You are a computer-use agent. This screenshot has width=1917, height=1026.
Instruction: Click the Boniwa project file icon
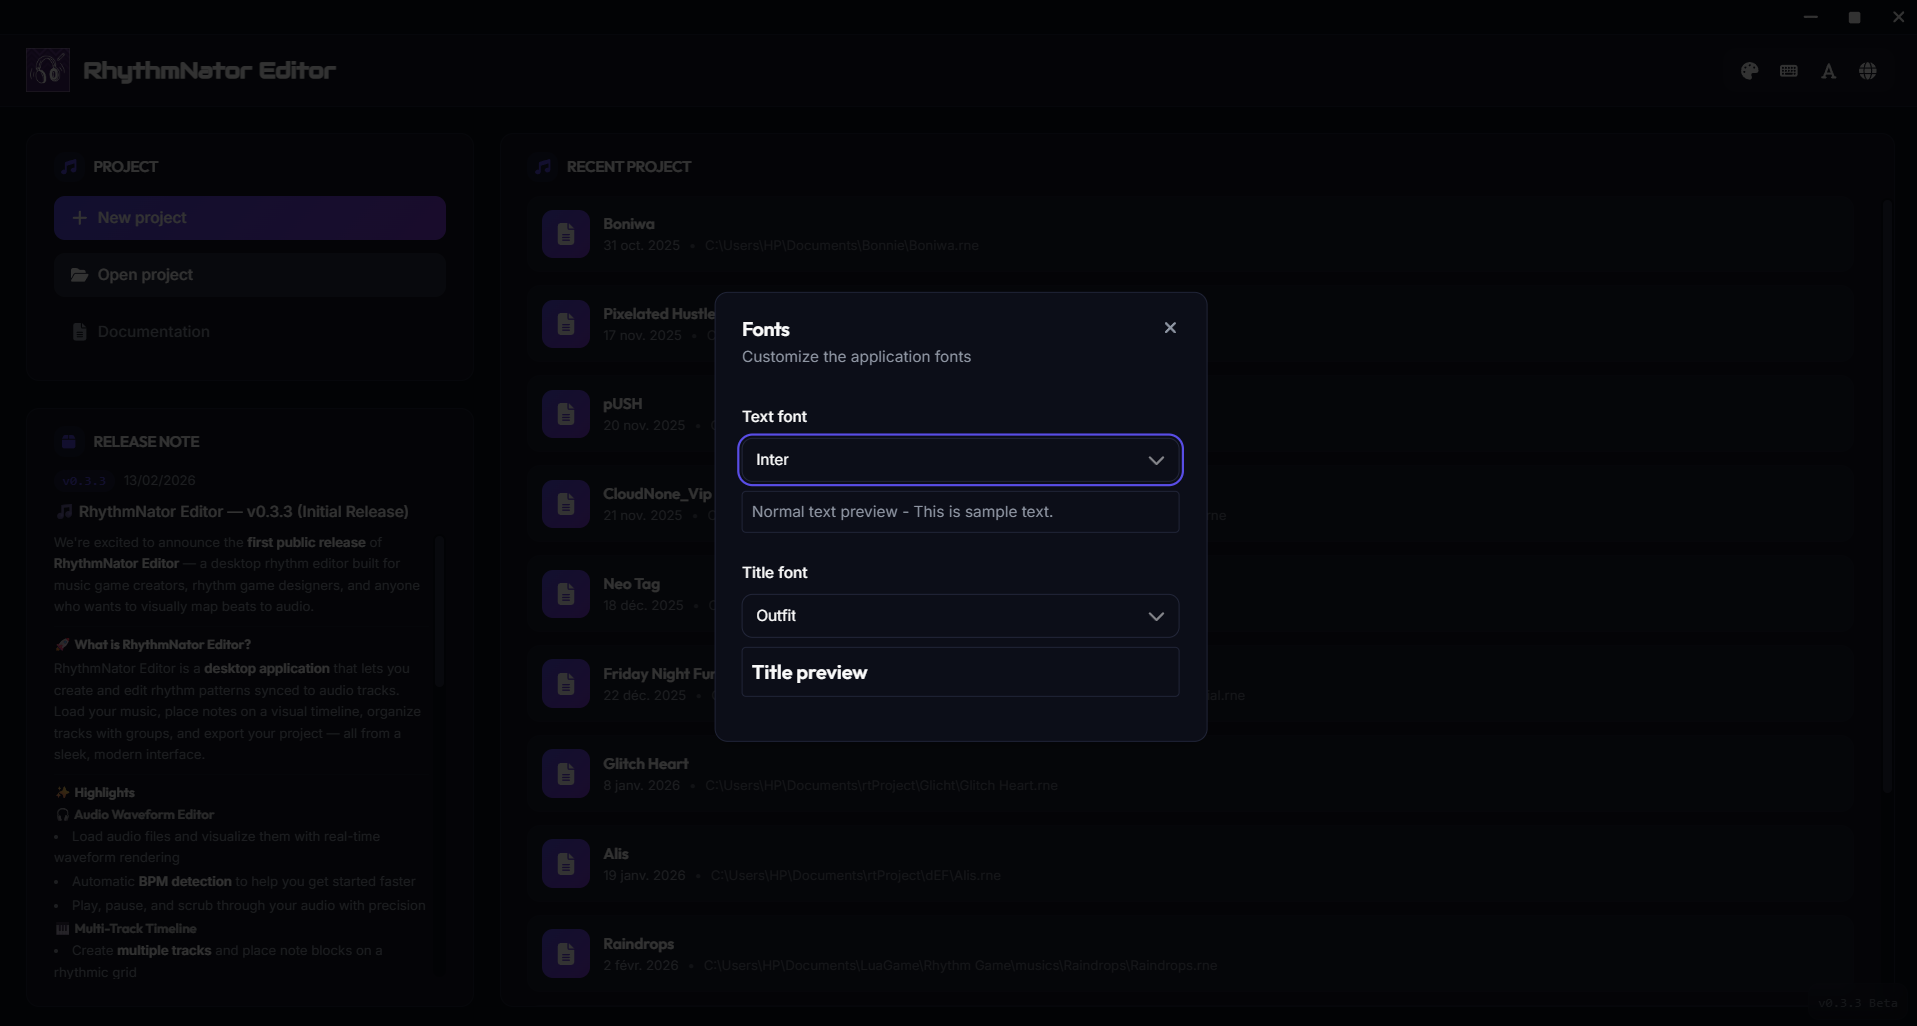coord(565,233)
